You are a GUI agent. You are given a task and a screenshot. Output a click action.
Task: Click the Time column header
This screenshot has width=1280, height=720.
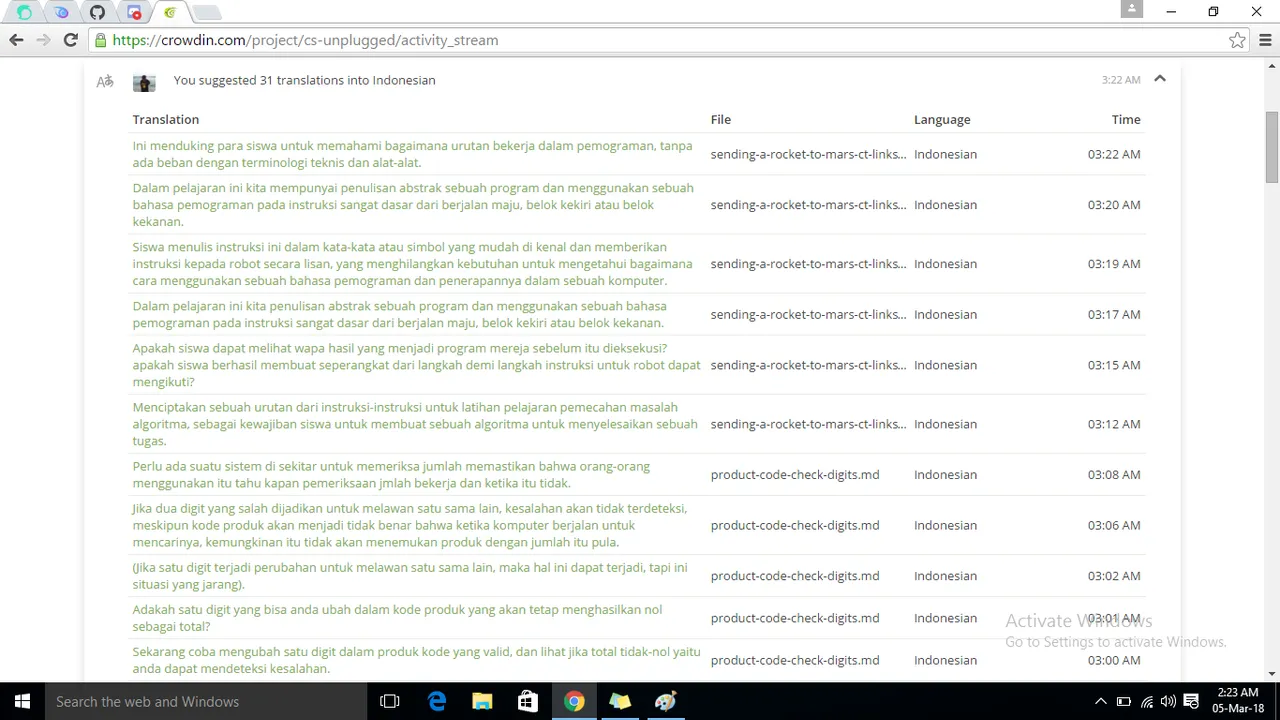1126,119
